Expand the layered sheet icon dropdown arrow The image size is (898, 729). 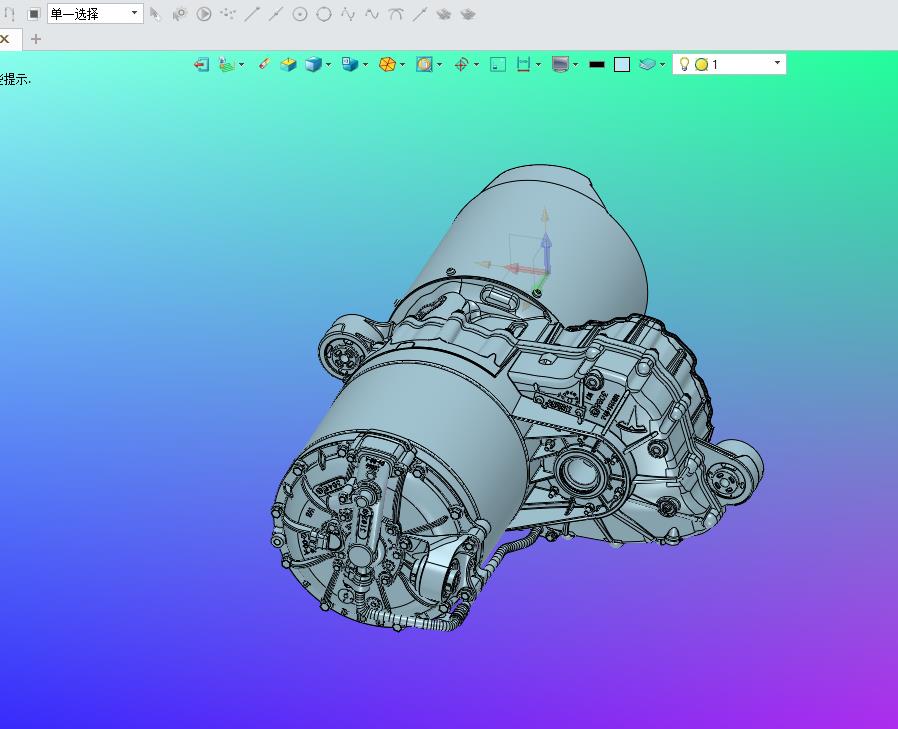coord(663,64)
